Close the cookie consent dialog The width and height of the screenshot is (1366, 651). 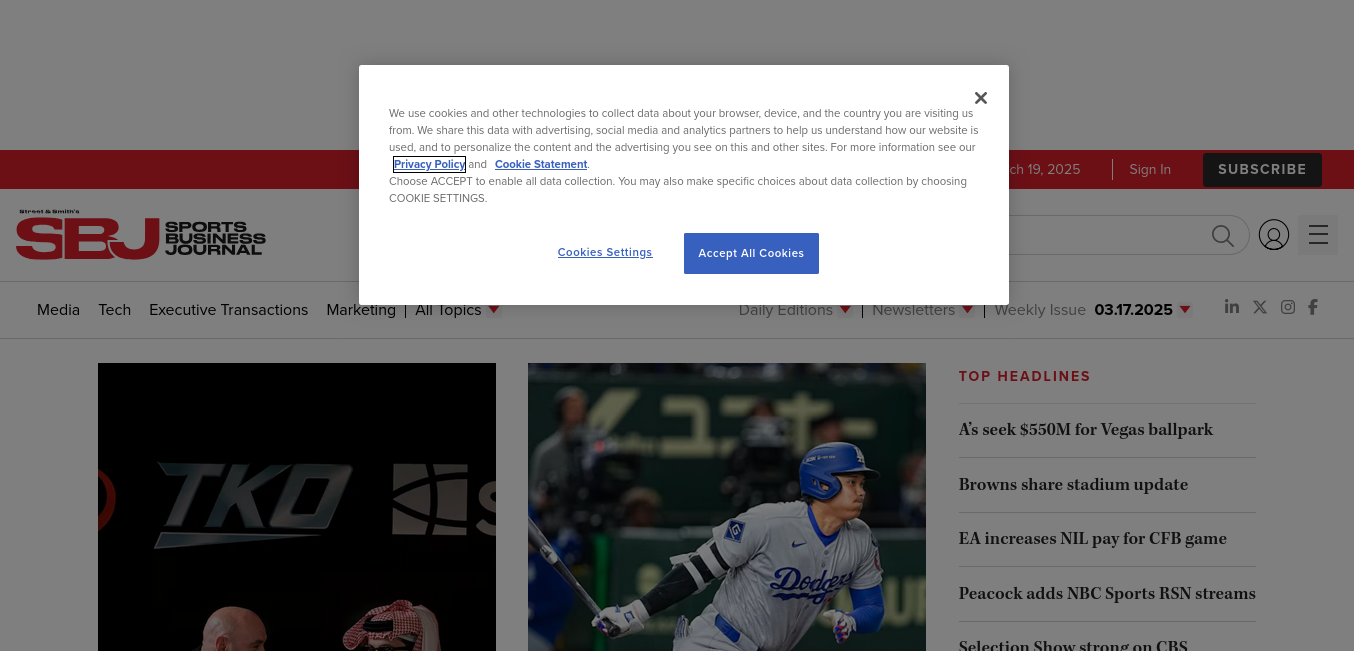pyautogui.click(x=980, y=98)
